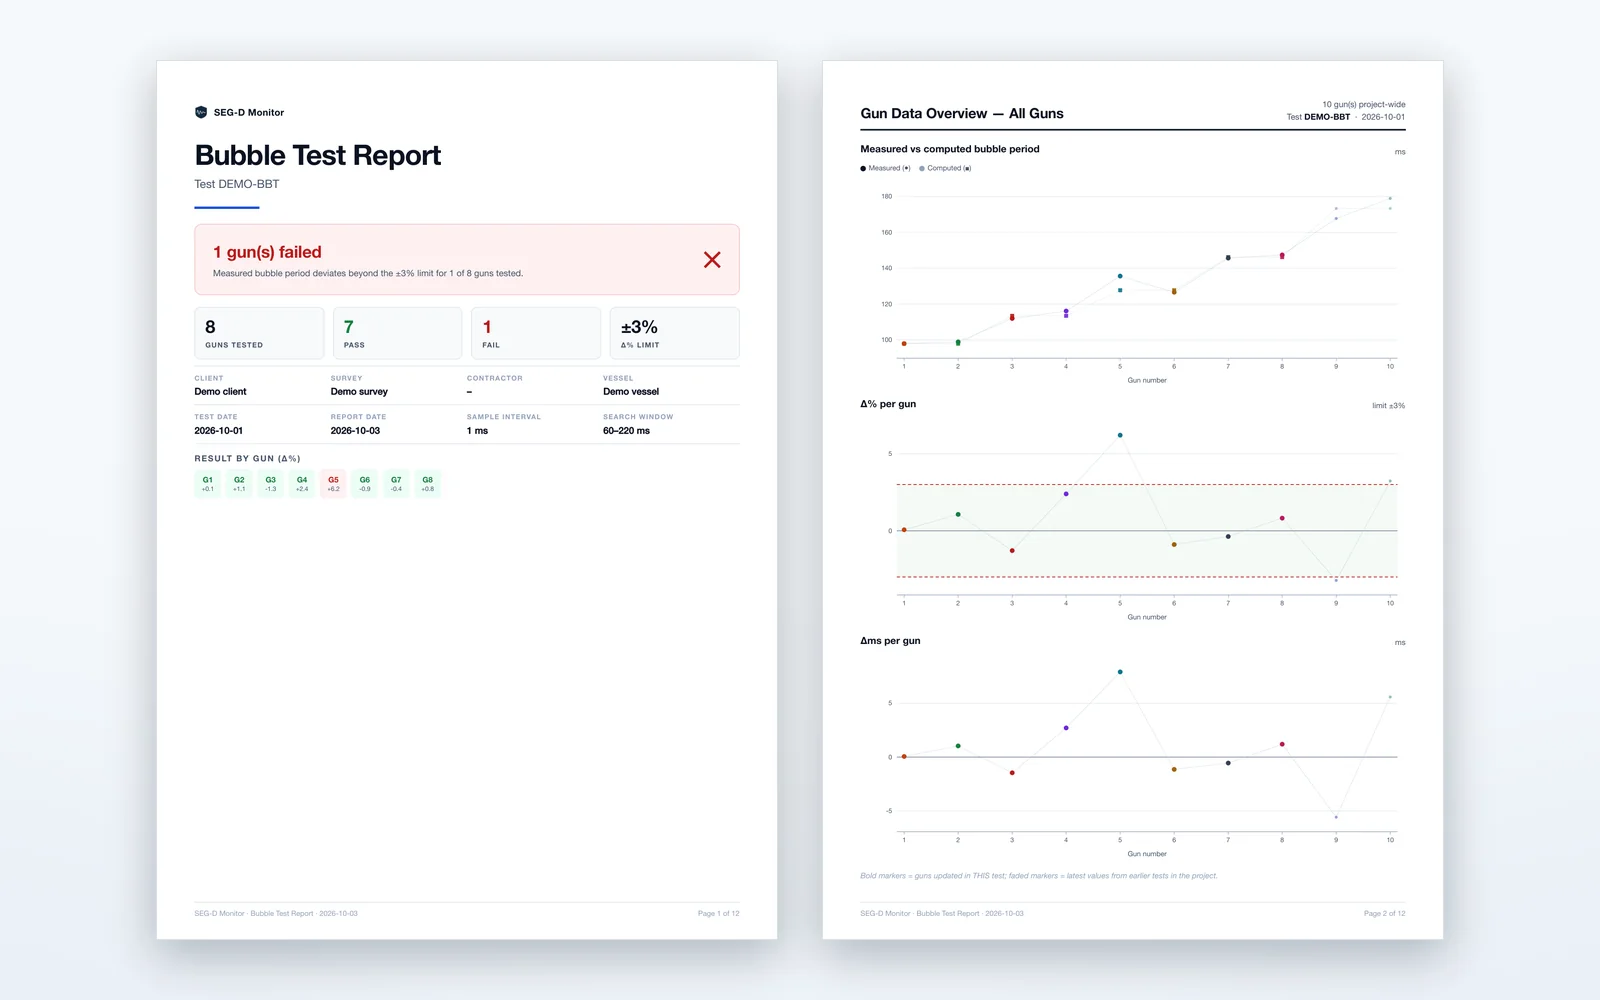Click the 8 Guns Tested summary card

(x=259, y=333)
